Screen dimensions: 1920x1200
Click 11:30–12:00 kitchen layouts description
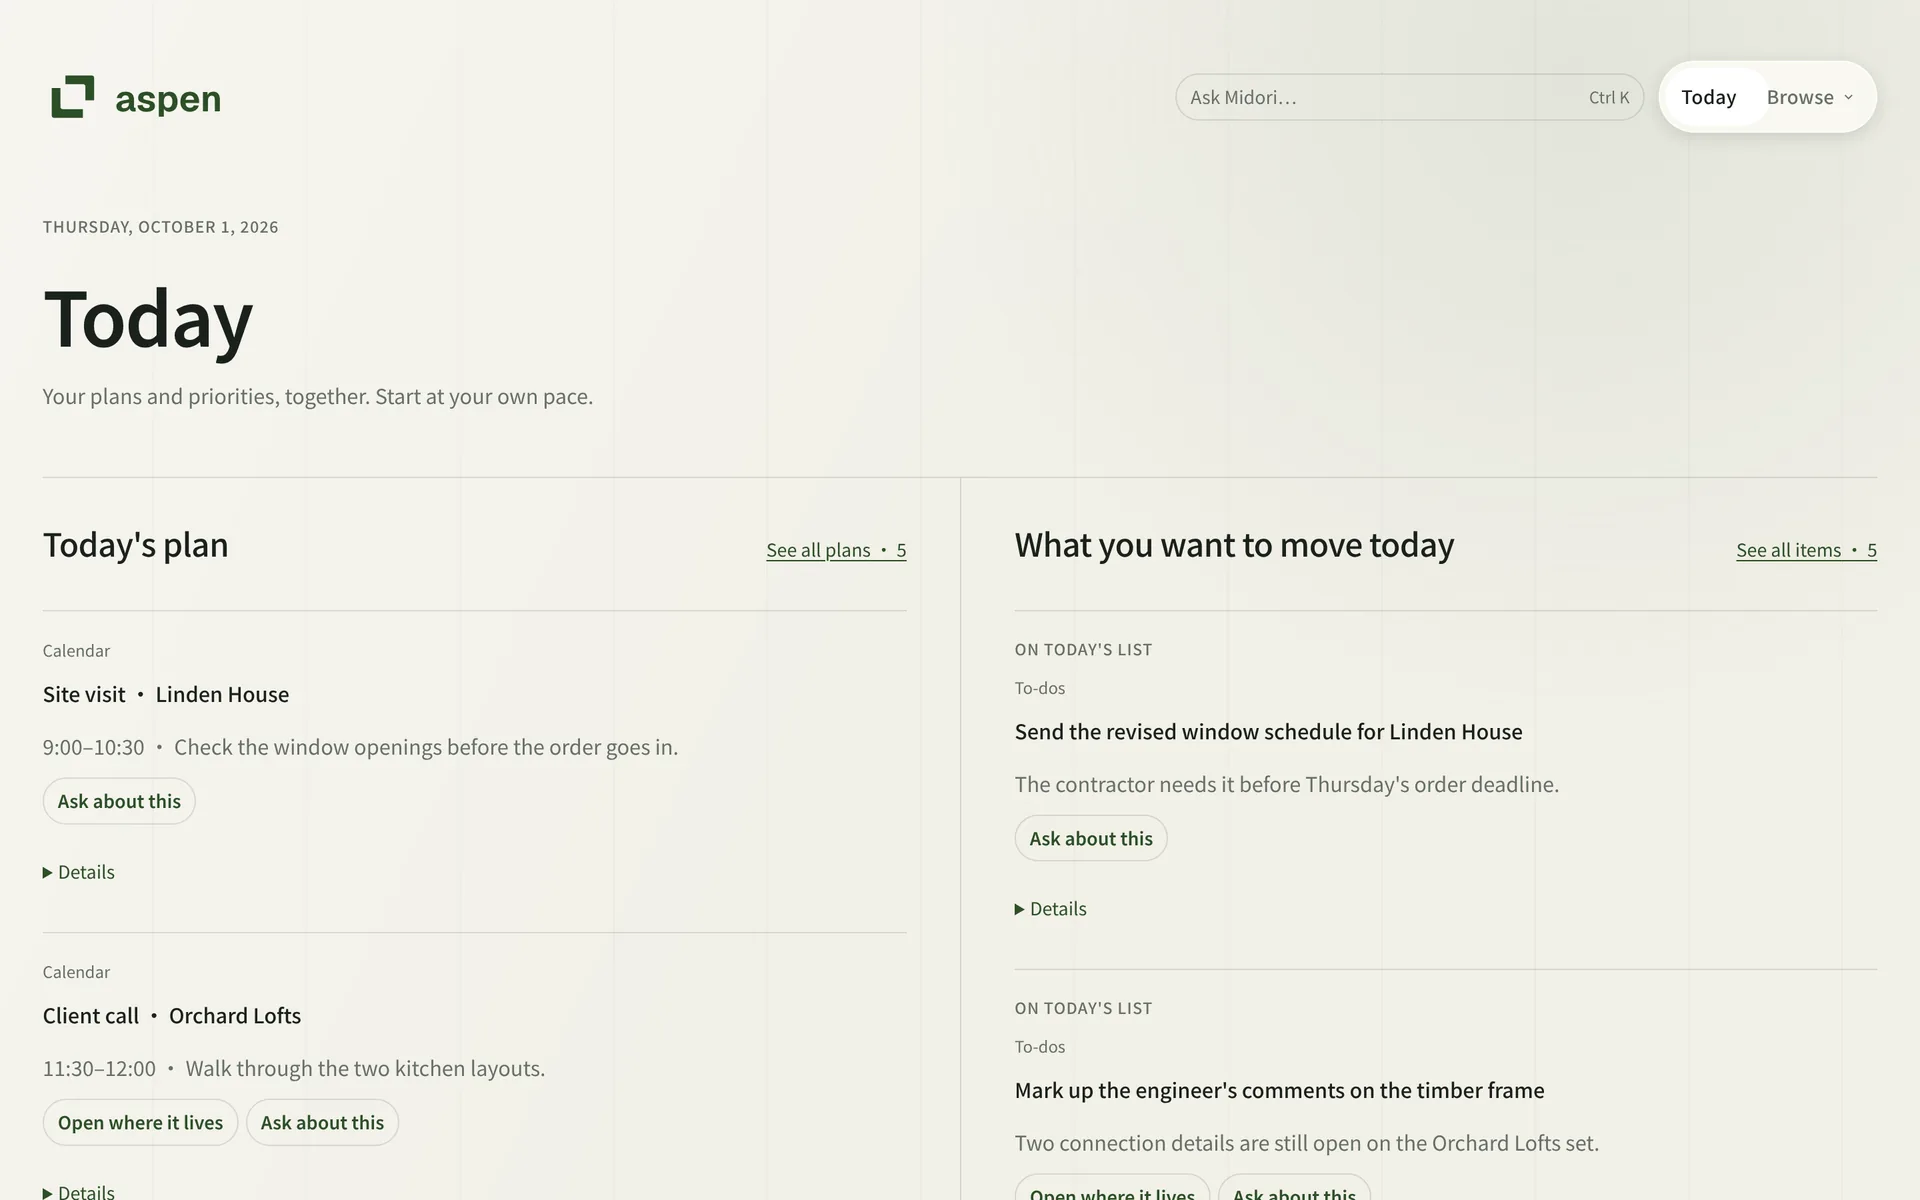(x=294, y=1068)
